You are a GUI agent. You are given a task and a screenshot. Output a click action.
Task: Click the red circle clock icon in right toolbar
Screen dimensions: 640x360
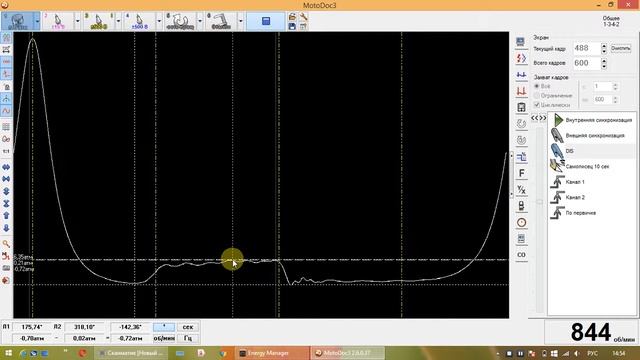pyautogui.click(x=521, y=222)
